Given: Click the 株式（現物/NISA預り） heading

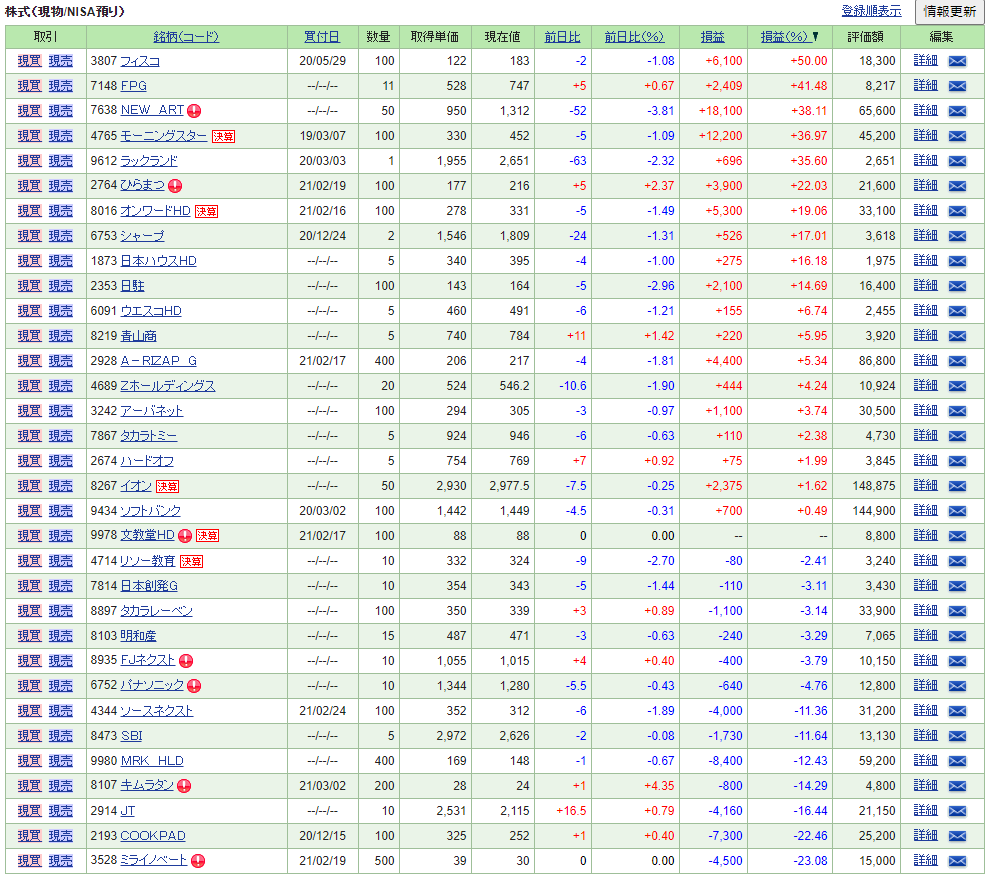Looking at the screenshot, I should (65, 11).
